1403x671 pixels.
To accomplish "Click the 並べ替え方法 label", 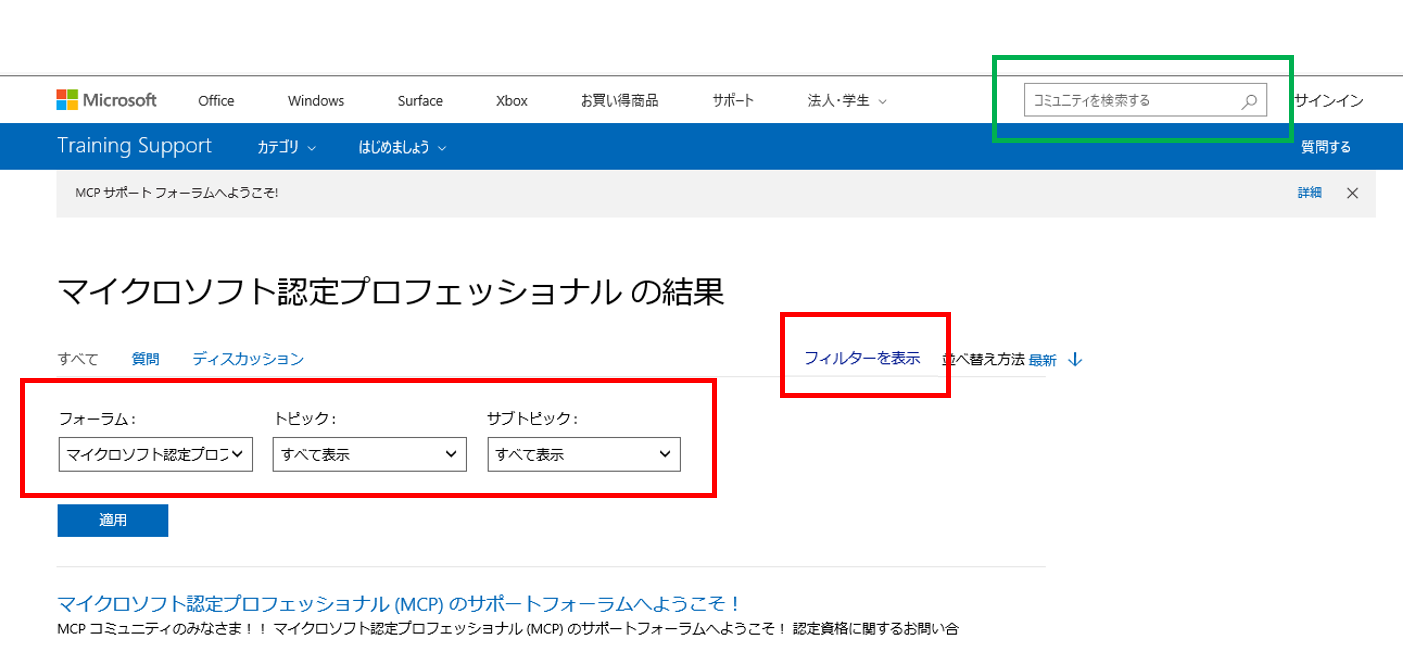I will (984, 359).
